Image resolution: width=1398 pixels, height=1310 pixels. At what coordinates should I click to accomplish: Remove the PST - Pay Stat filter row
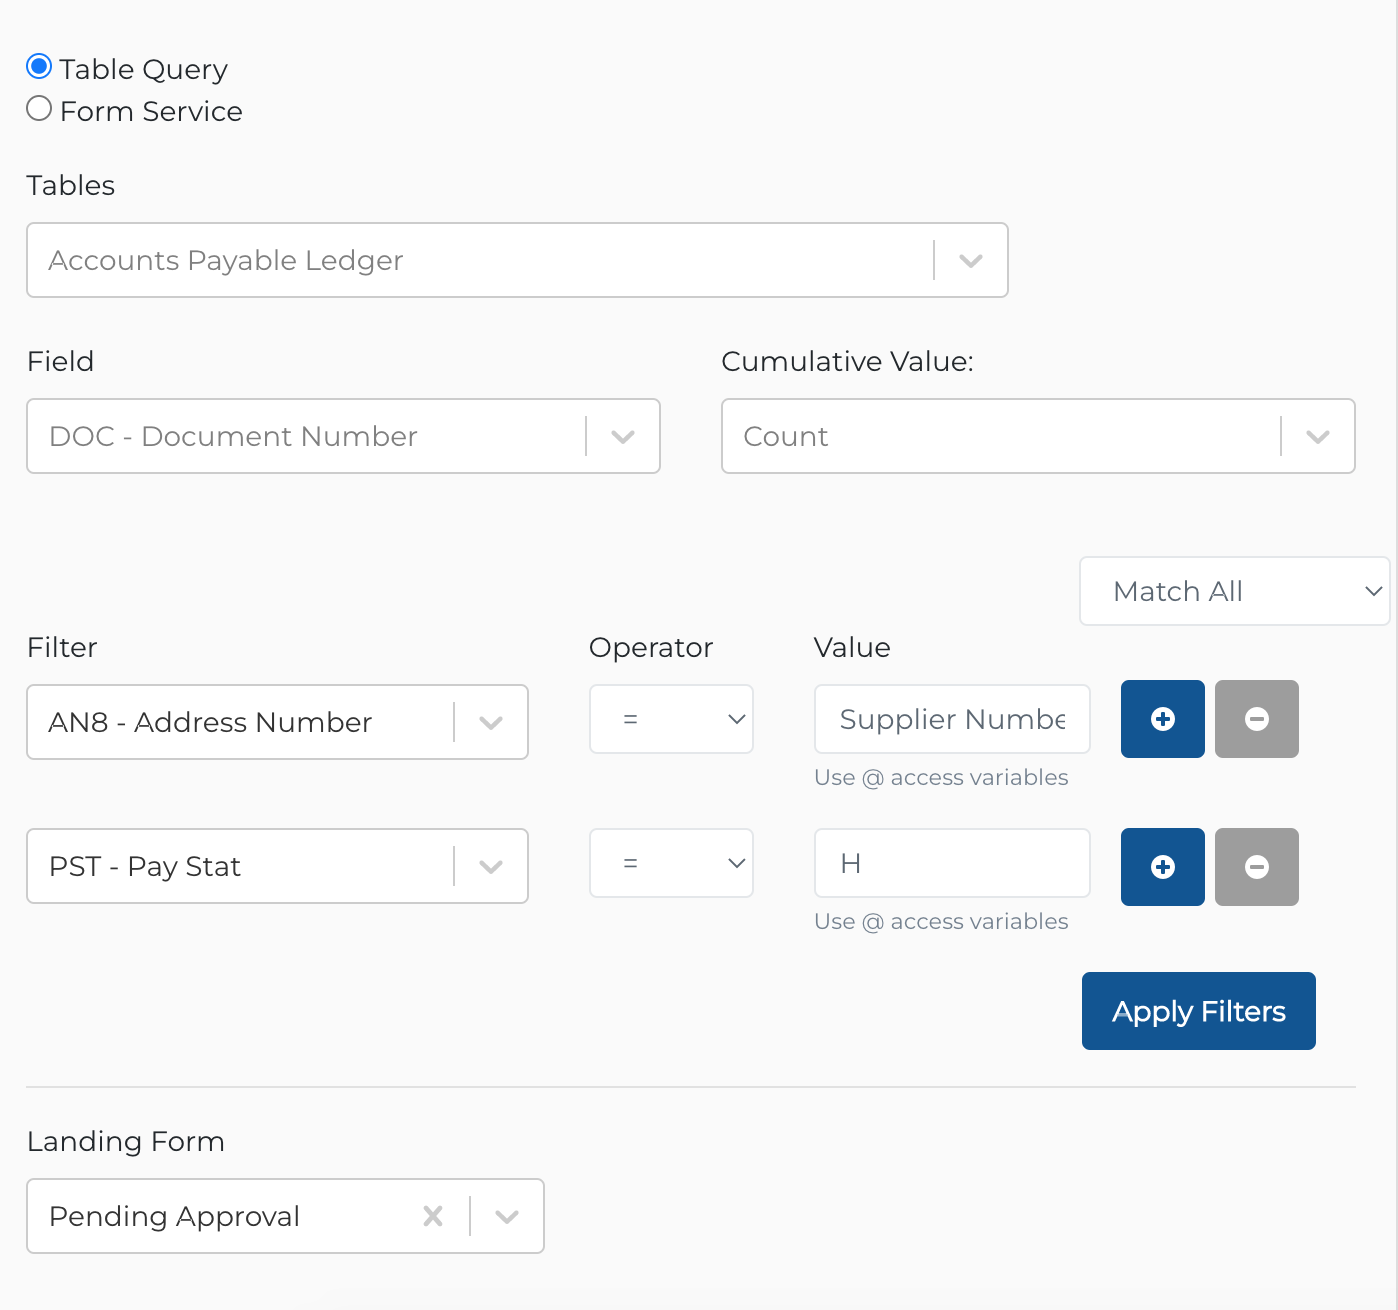1257,867
